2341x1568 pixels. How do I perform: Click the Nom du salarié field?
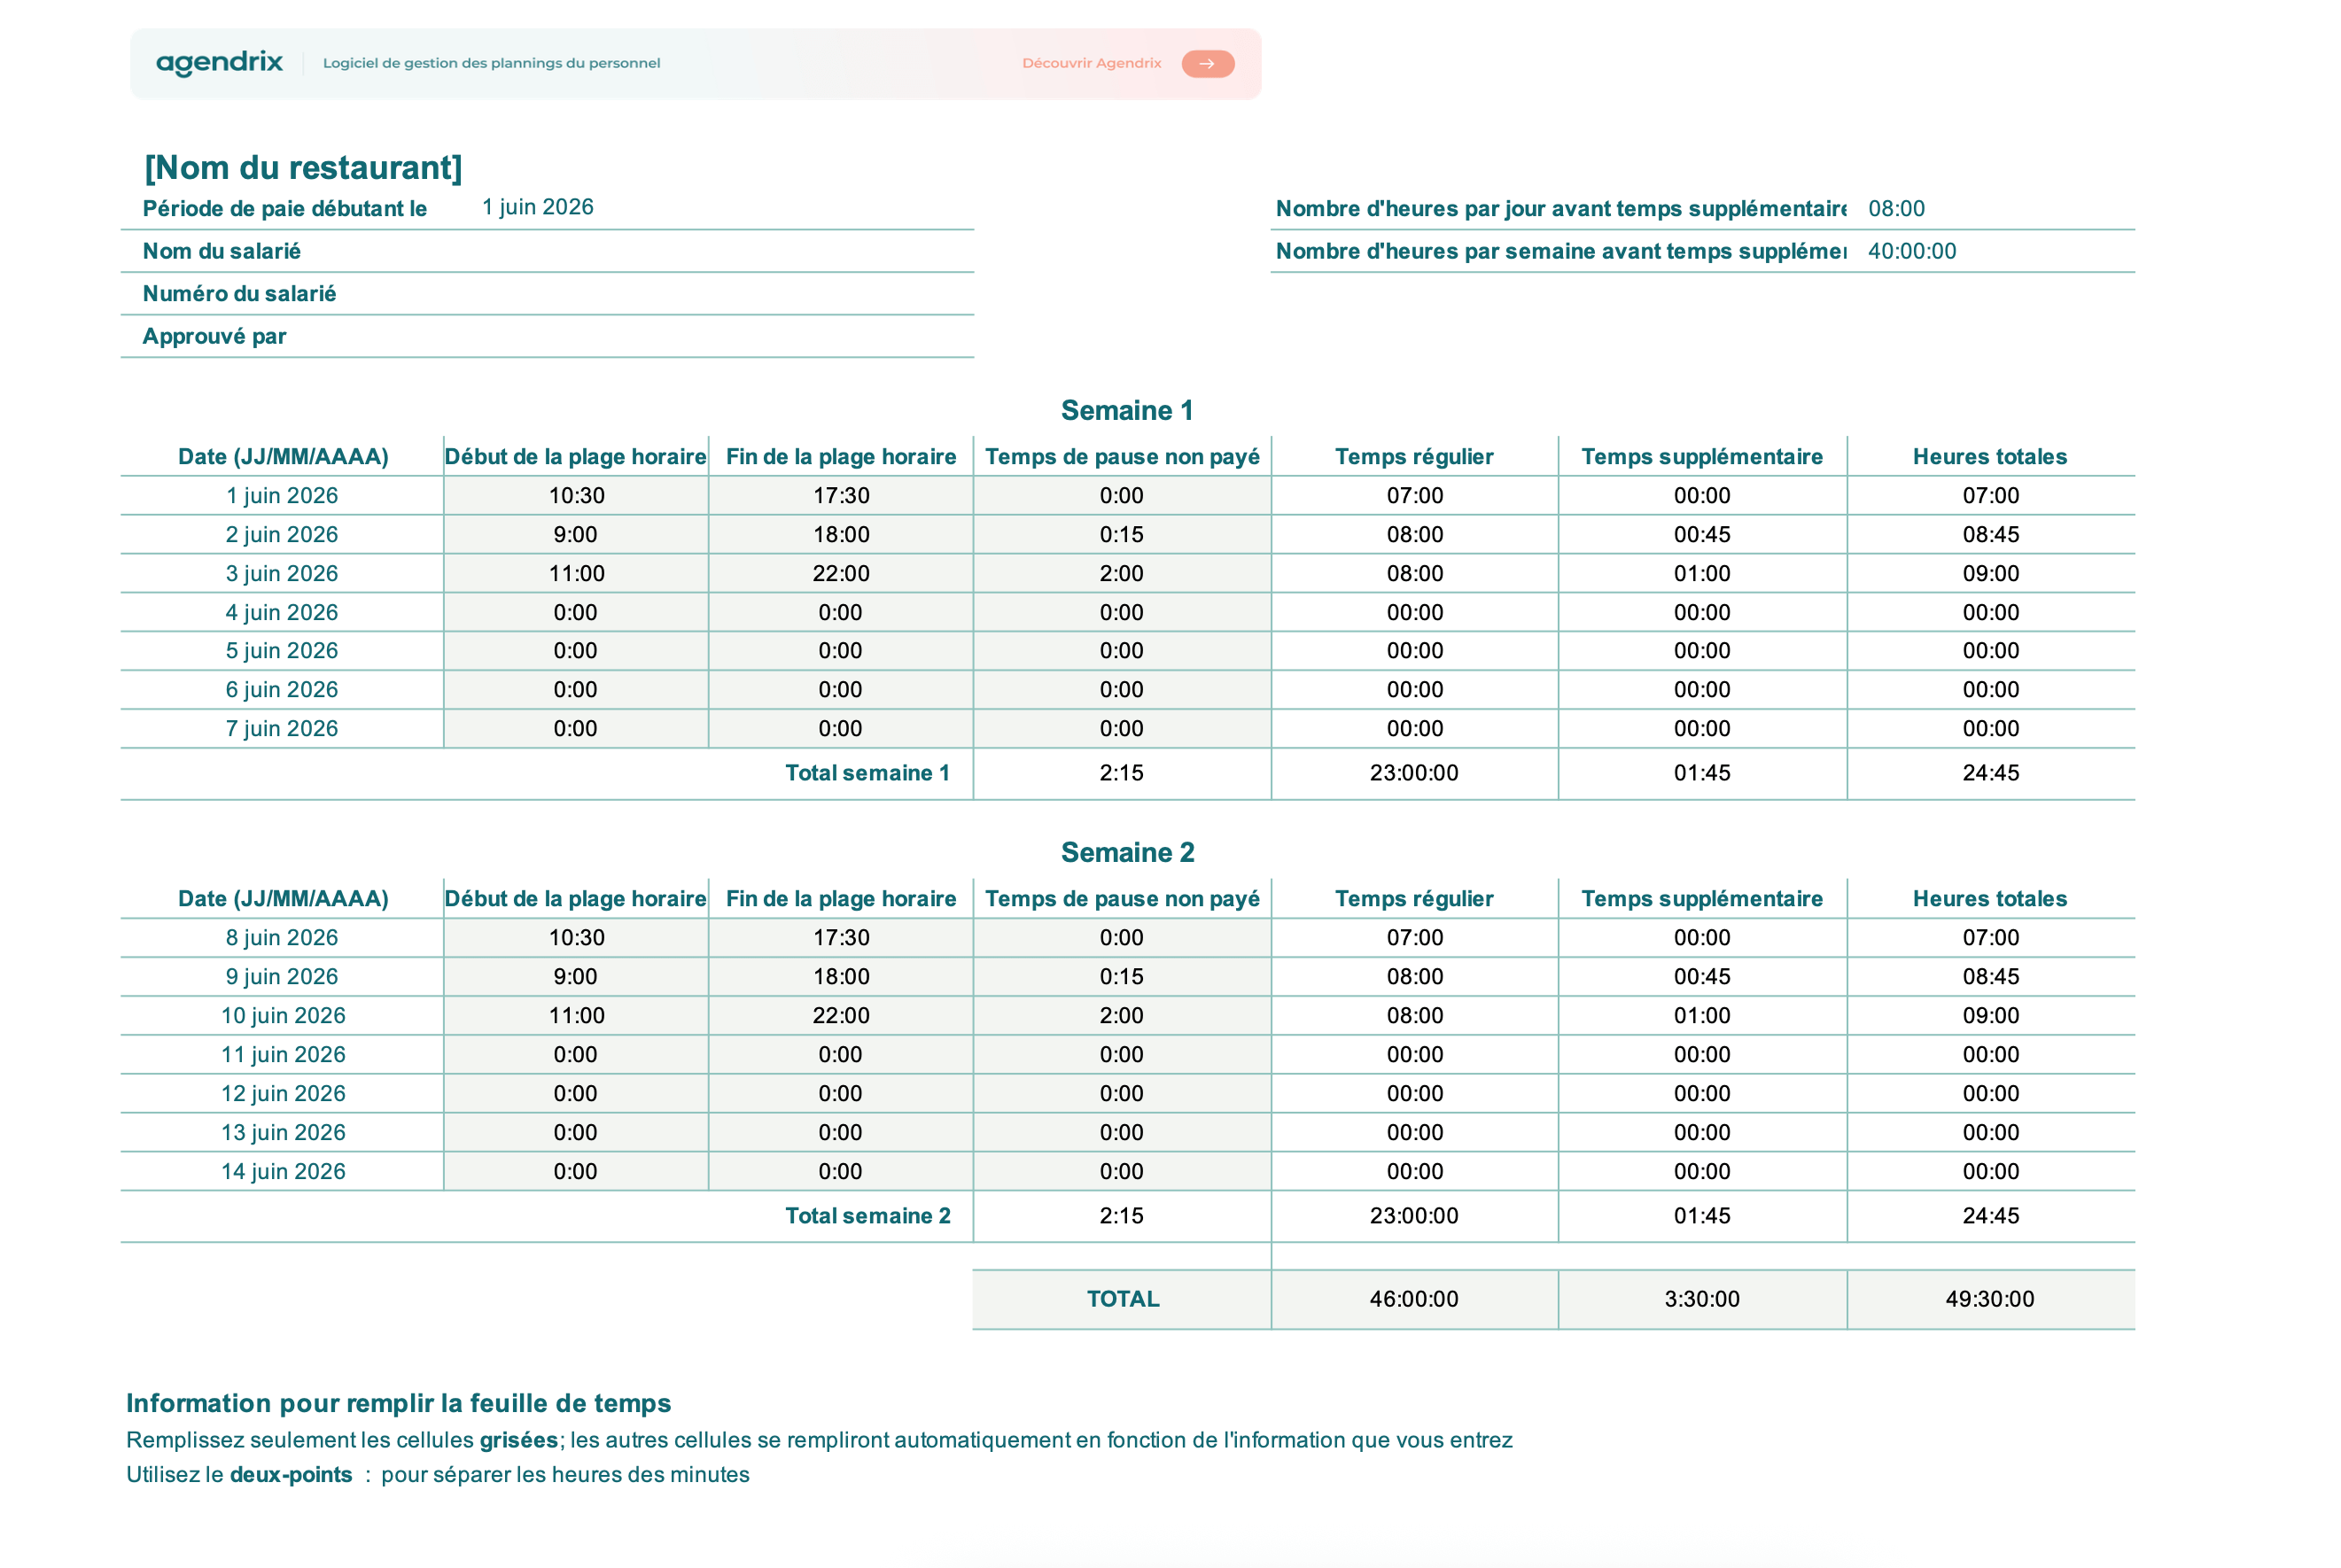click(x=547, y=251)
